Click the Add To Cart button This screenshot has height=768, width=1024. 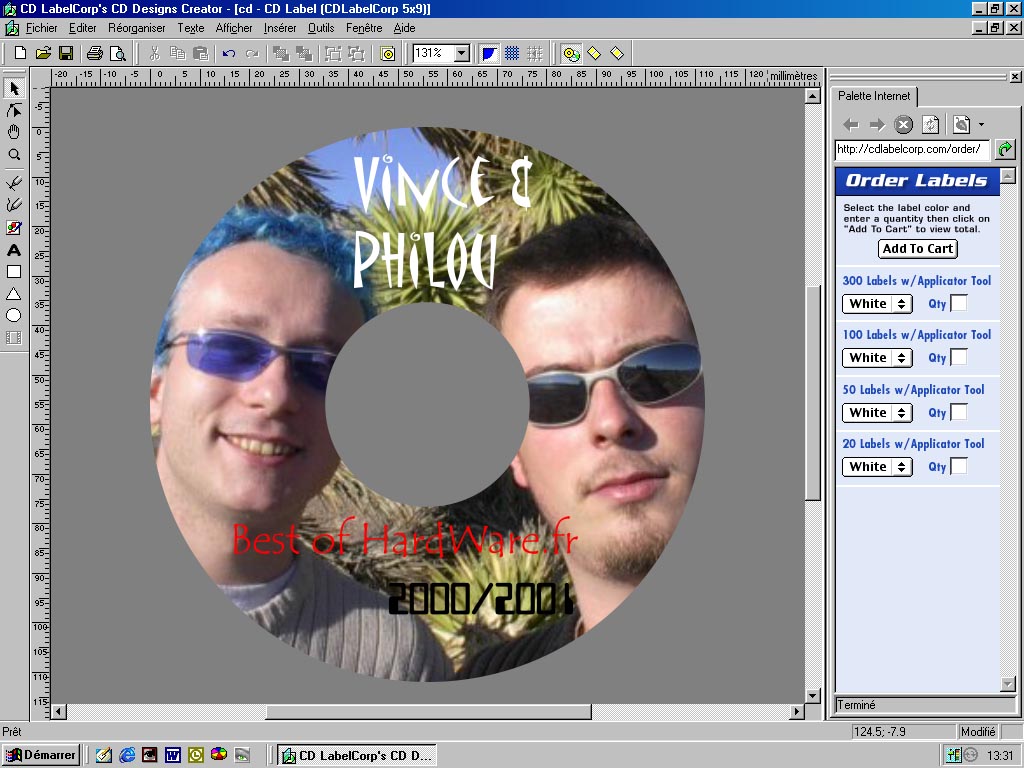pyautogui.click(x=918, y=249)
